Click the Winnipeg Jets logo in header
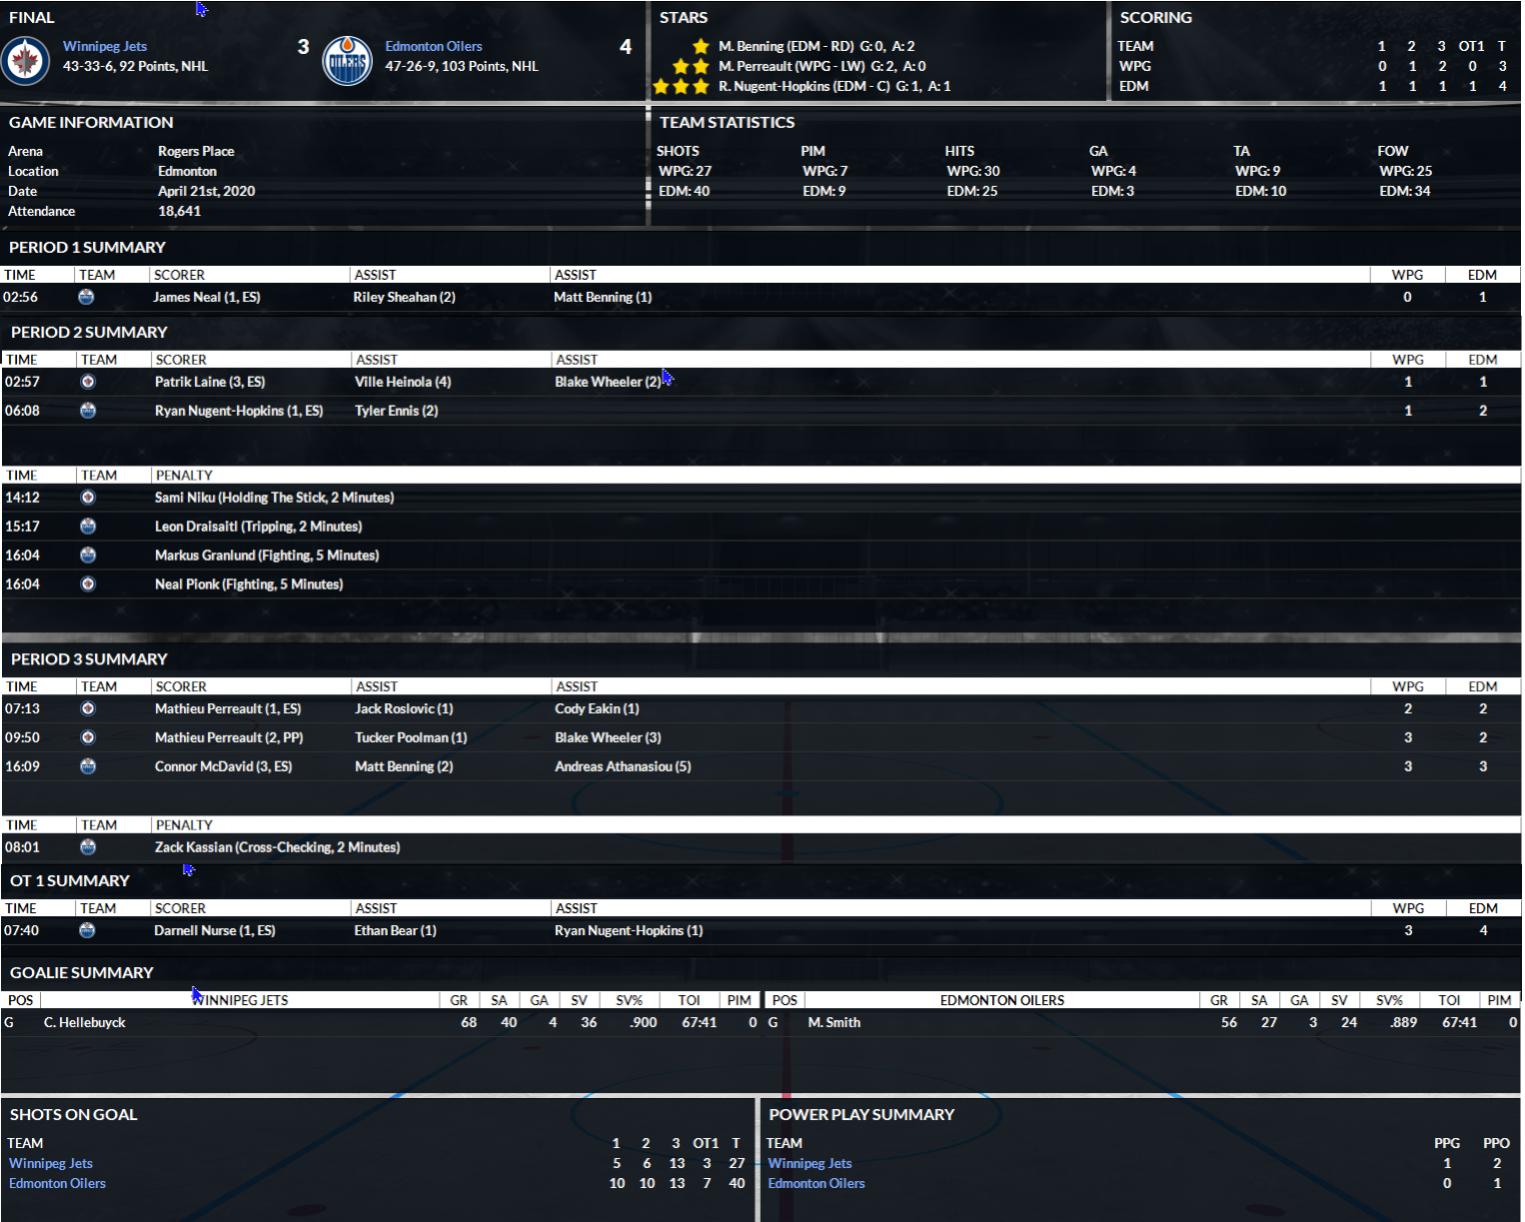This screenshot has height=1222, width=1525. (x=25, y=61)
